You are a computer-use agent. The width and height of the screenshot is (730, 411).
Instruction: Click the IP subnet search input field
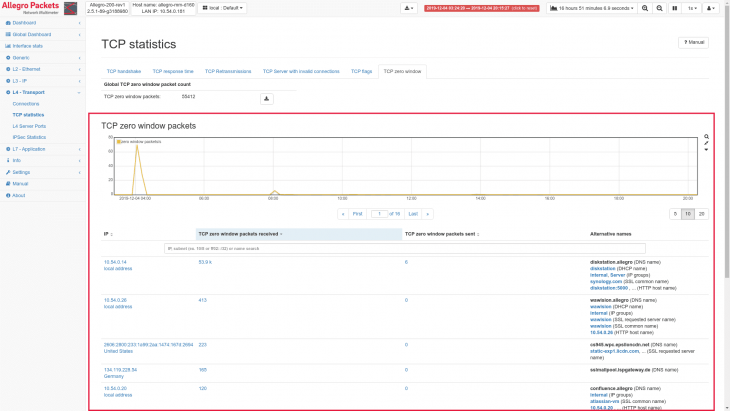(x=405, y=247)
